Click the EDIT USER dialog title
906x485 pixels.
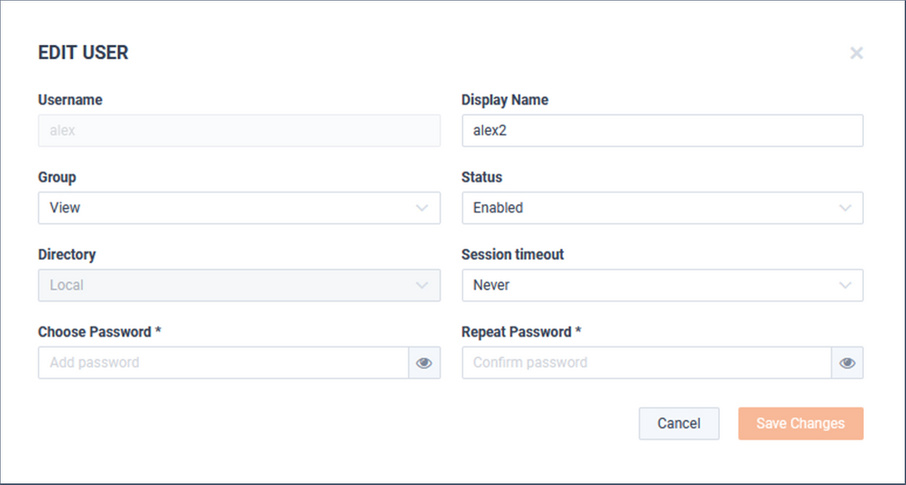tap(83, 53)
